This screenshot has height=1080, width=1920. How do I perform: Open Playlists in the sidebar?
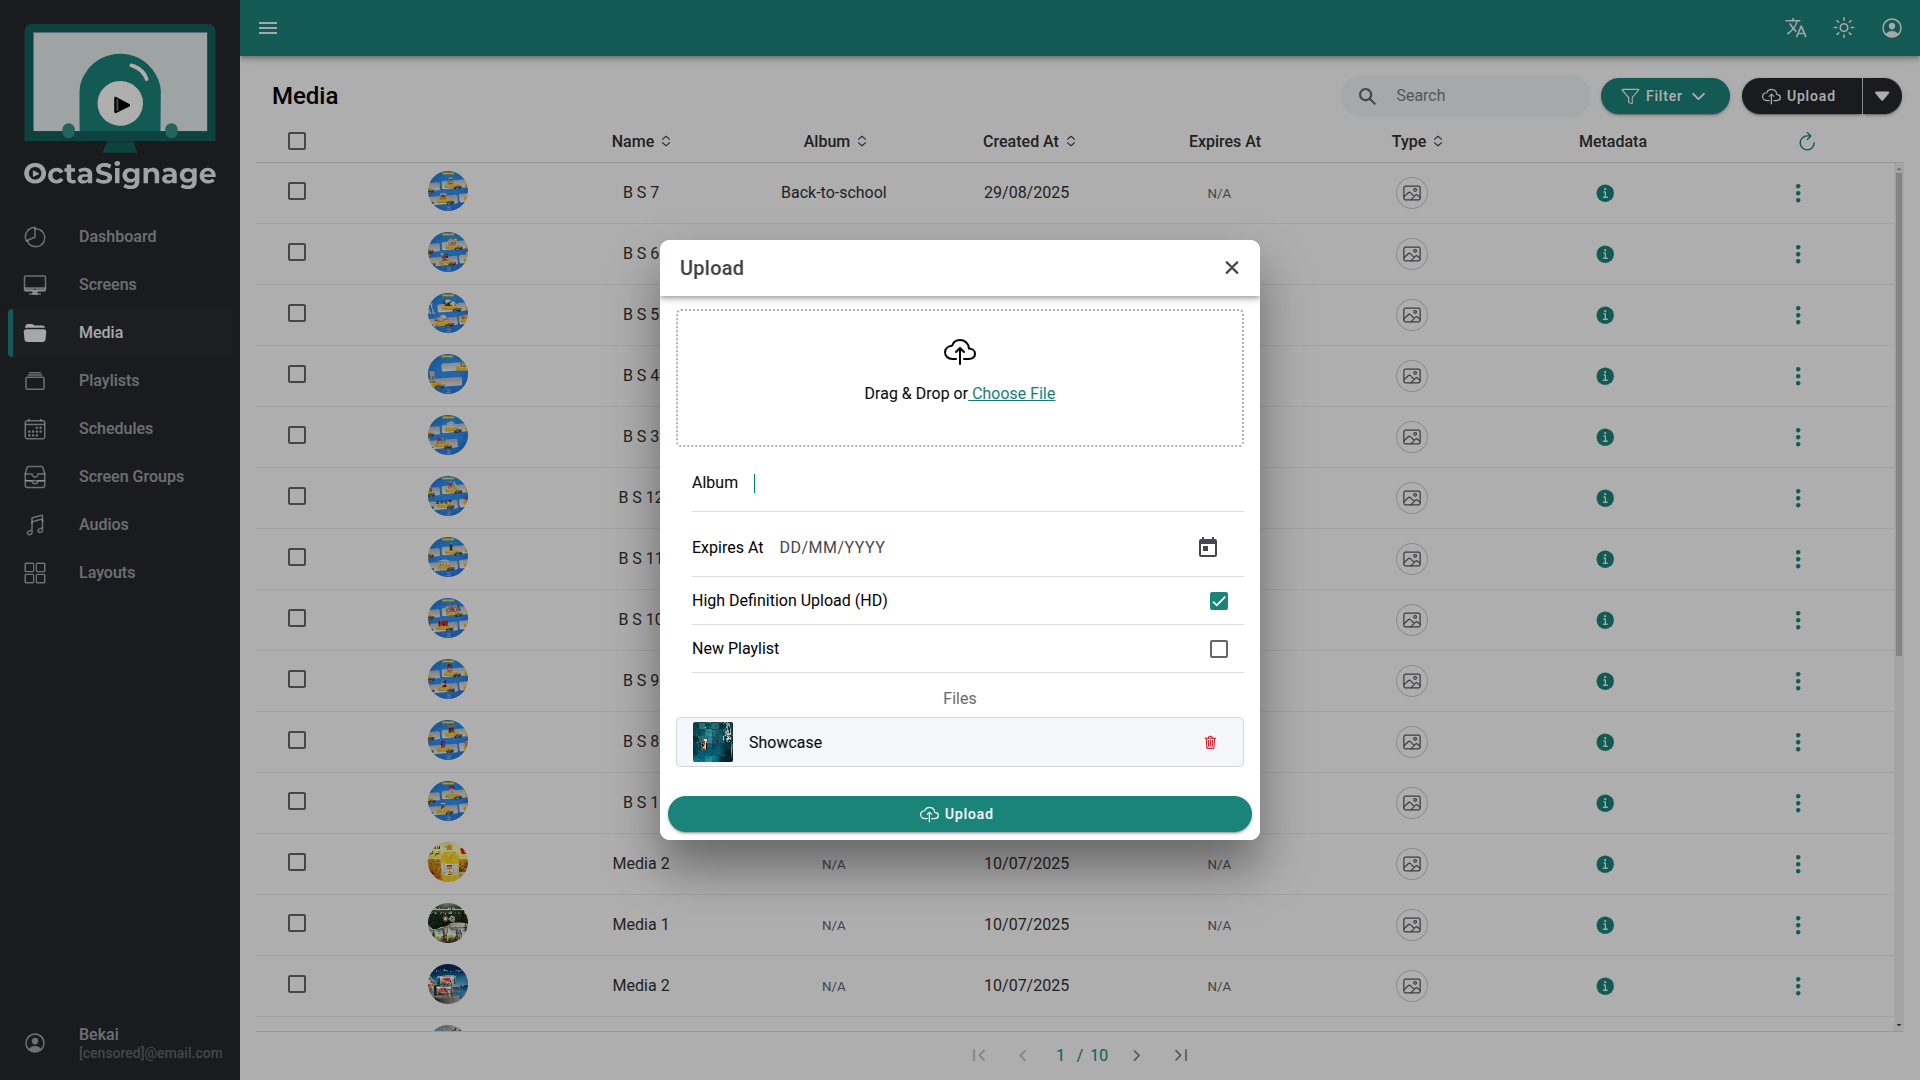click(109, 380)
